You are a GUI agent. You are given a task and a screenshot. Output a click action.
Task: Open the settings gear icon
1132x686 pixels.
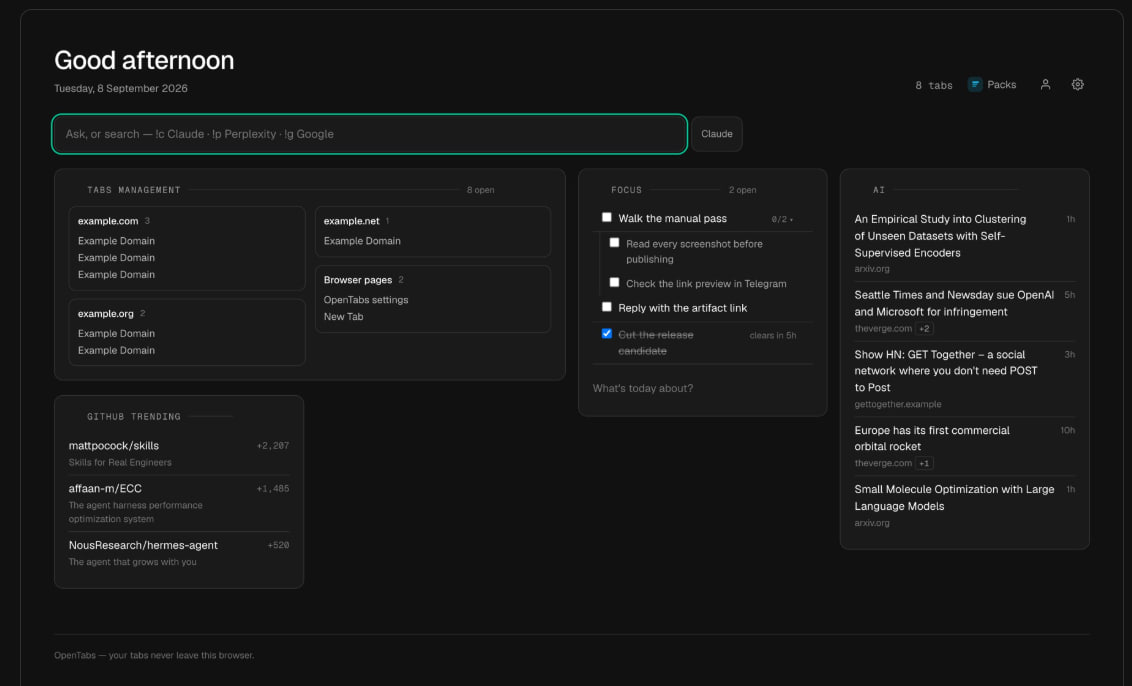1077,84
